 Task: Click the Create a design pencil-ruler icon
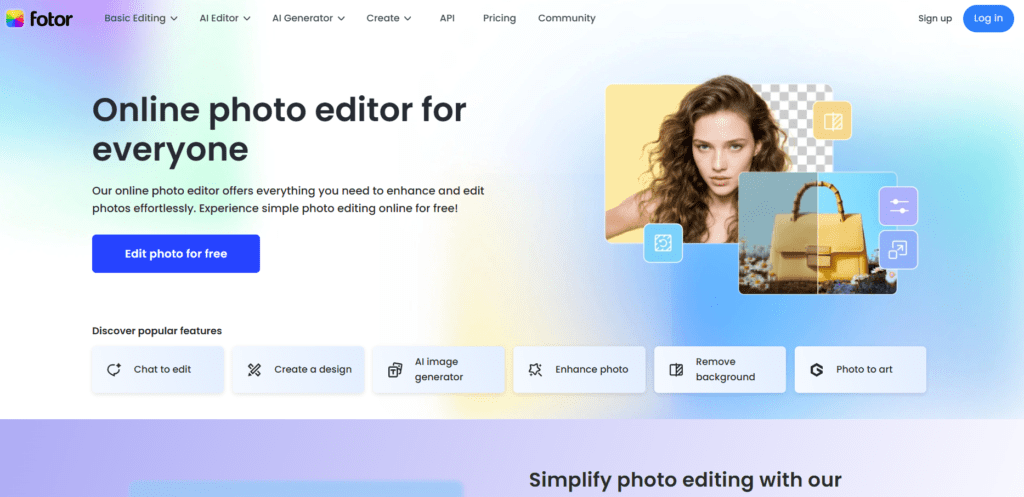(254, 370)
